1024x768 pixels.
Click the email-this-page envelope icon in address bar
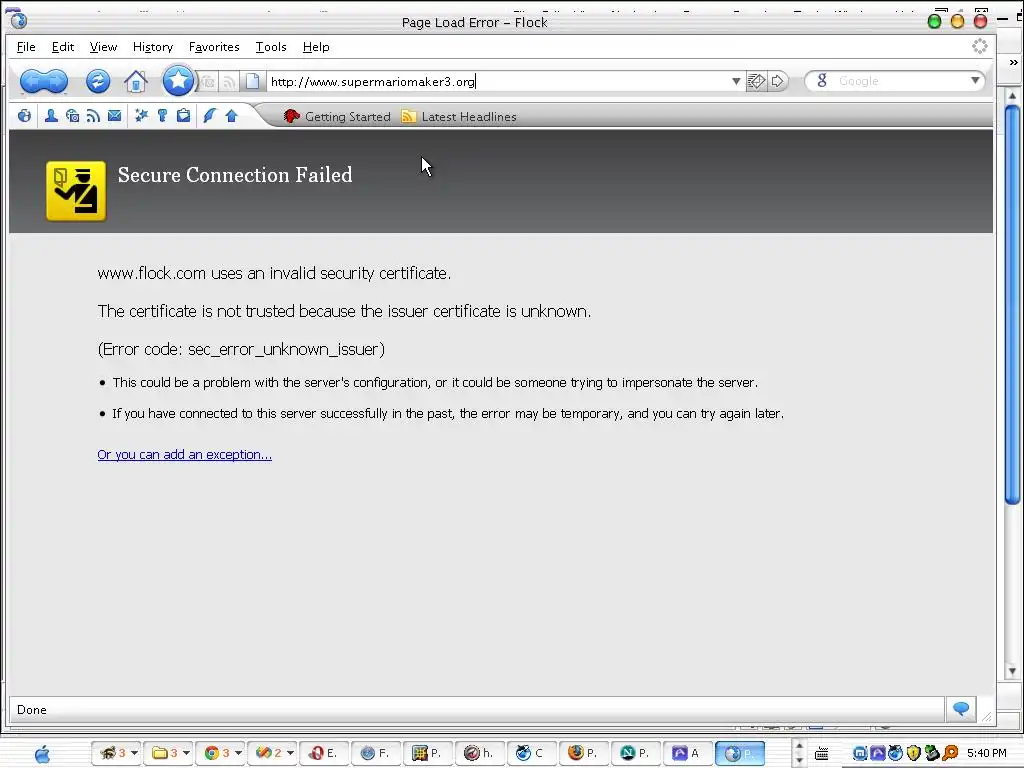(756, 81)
